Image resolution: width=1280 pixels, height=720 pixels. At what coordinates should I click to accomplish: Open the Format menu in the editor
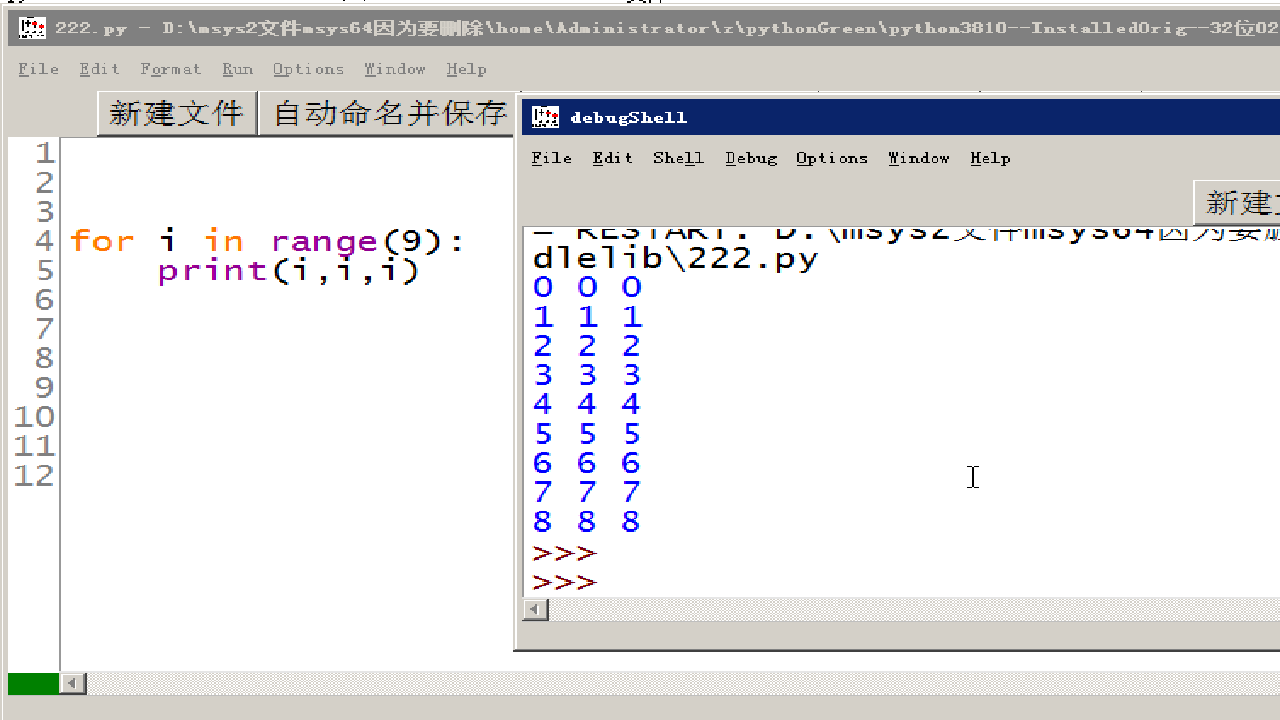pos(171,69)
